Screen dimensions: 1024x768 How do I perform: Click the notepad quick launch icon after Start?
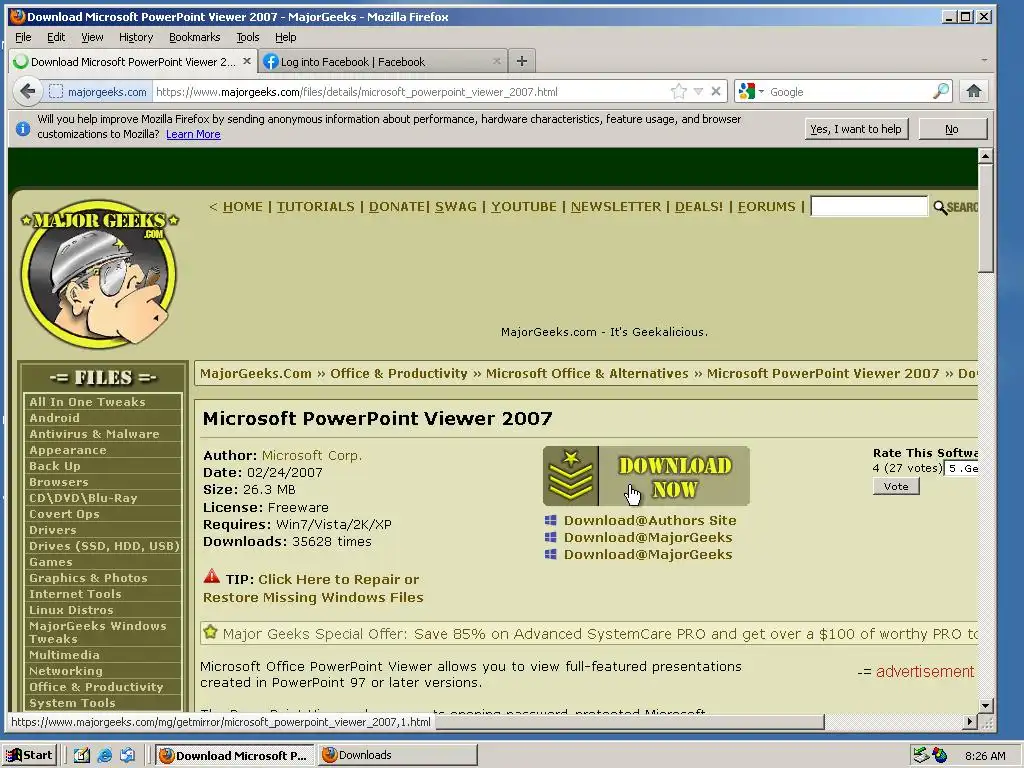click(82, 756)
